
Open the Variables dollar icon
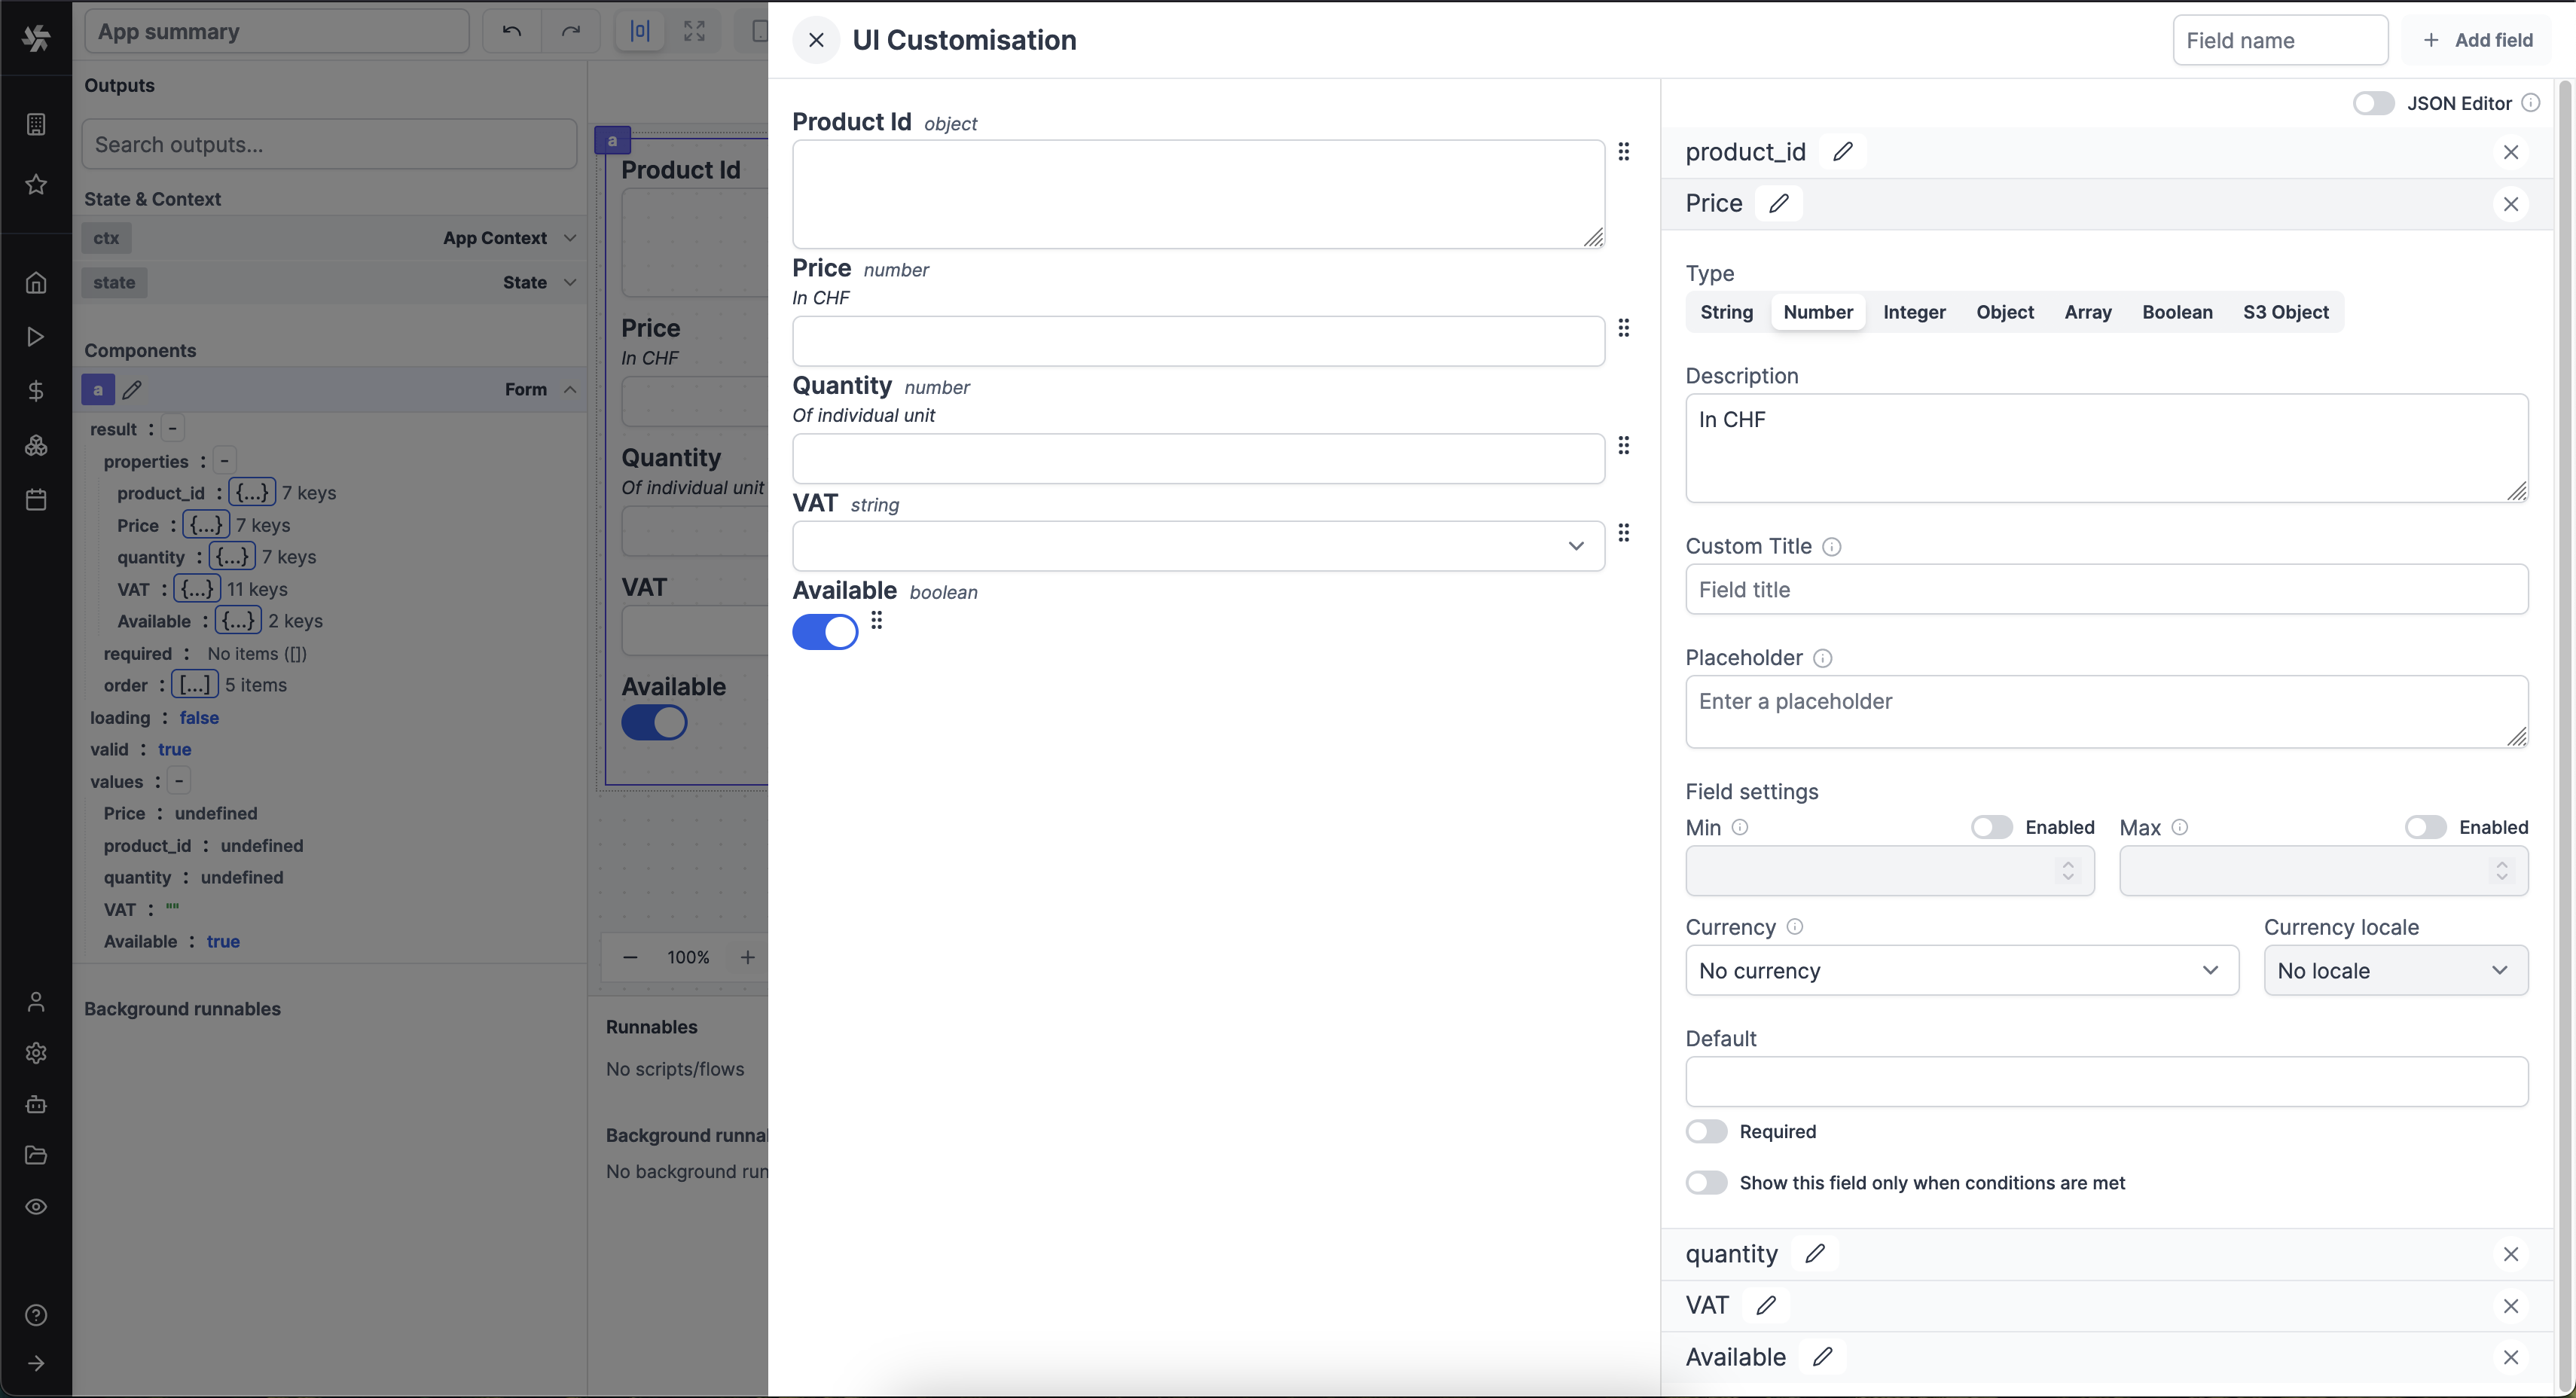(36, 391)
